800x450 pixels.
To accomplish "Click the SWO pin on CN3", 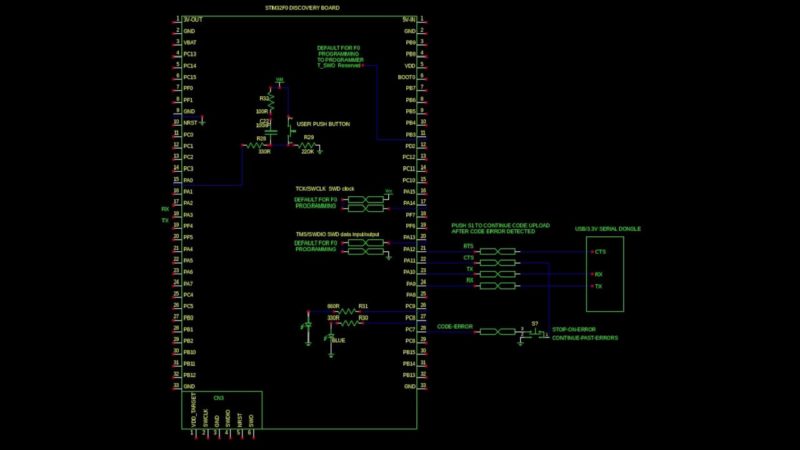I will click(x=251, y=420).
